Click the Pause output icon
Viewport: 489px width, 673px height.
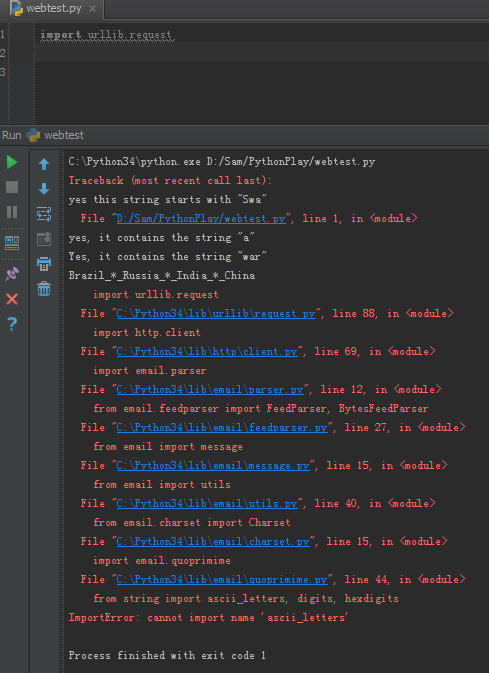pos(12,212)
